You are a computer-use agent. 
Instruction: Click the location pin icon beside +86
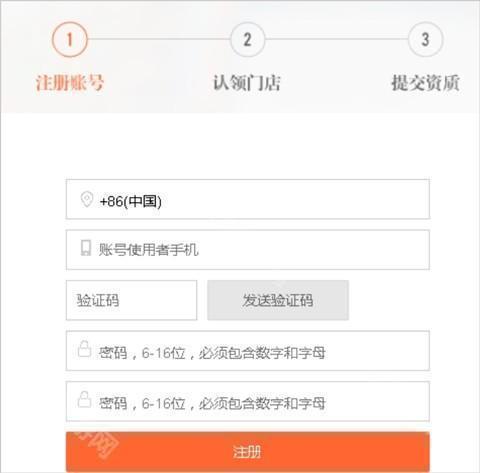87,200
